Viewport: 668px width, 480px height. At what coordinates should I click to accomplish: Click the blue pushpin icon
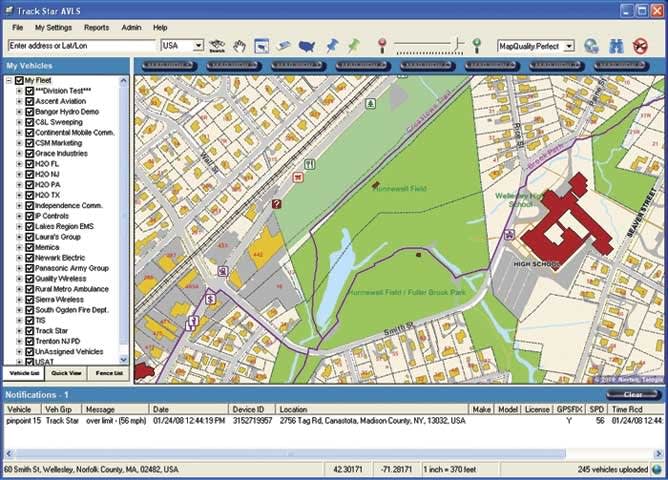(x=330, y=46)
